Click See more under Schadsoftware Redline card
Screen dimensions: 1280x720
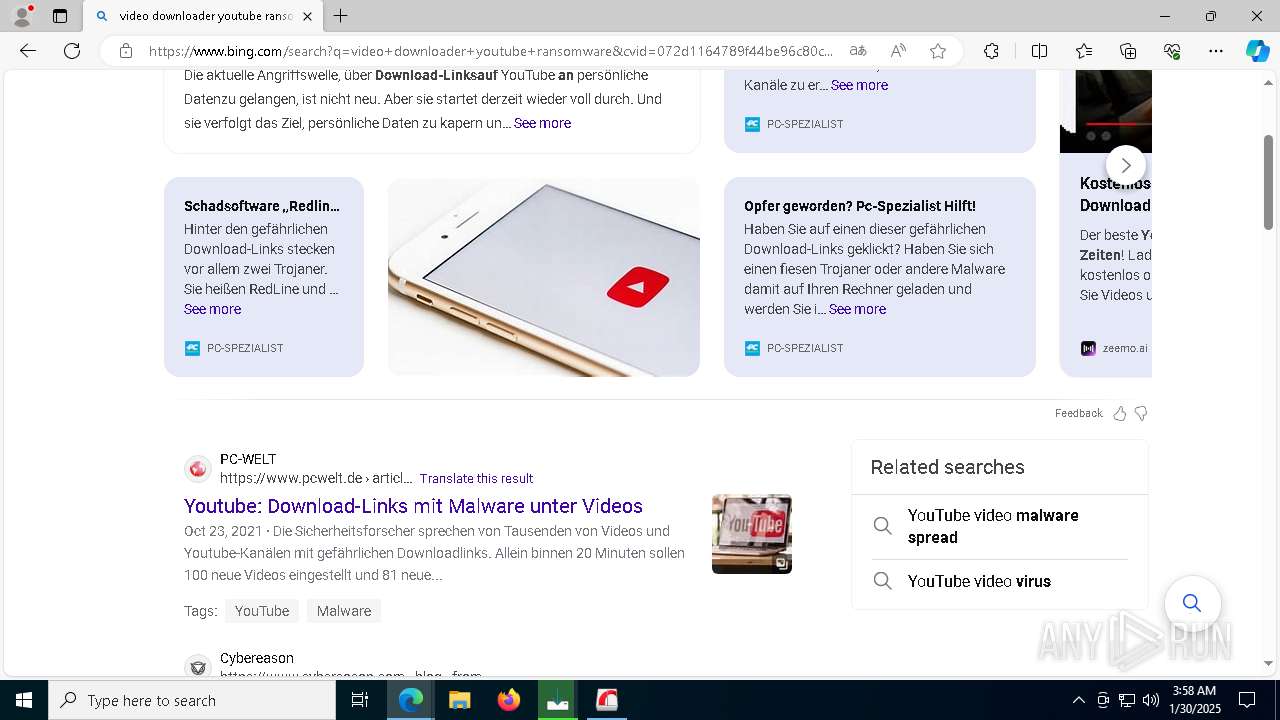click(212, 309)
